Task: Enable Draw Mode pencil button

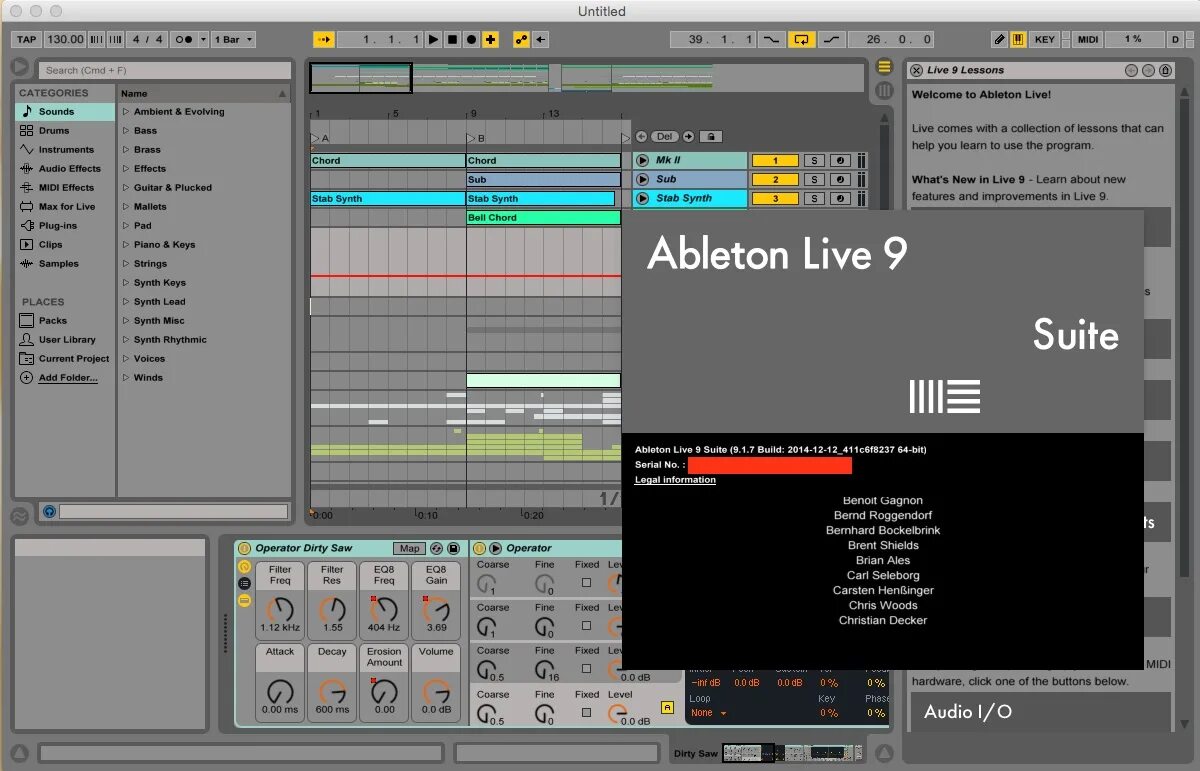Action: 999,39
